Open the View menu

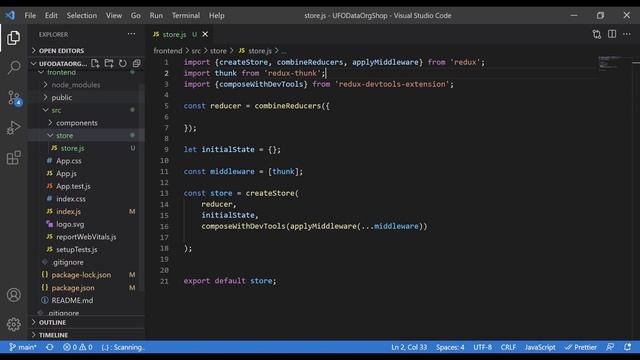click(114, 16)
